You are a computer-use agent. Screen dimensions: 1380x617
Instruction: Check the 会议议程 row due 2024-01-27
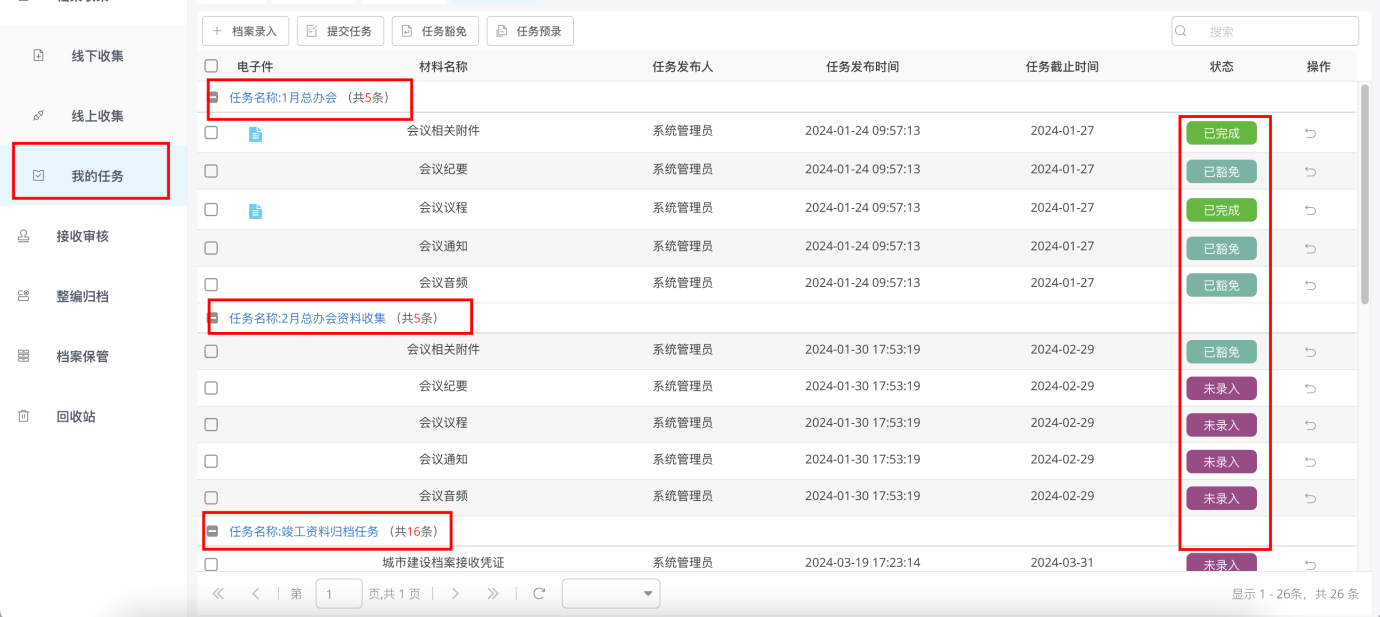tap(211, 209)
